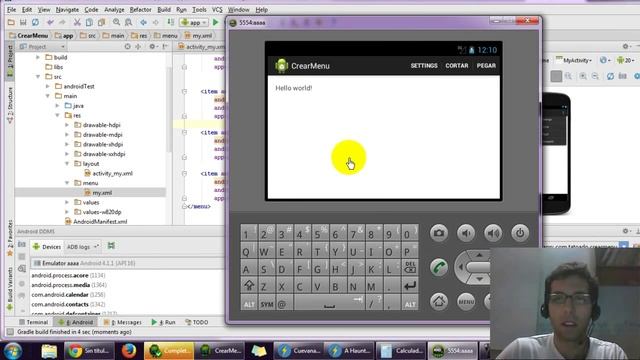Screen dimensions: 640x360
Task: Open the Terminal tool window tab
Action: (x=33, y=322)
